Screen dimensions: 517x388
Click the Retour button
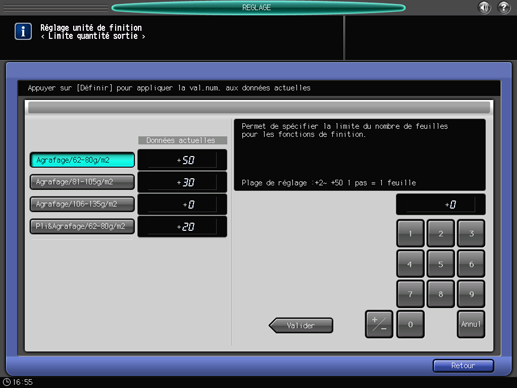pos(463,366)
